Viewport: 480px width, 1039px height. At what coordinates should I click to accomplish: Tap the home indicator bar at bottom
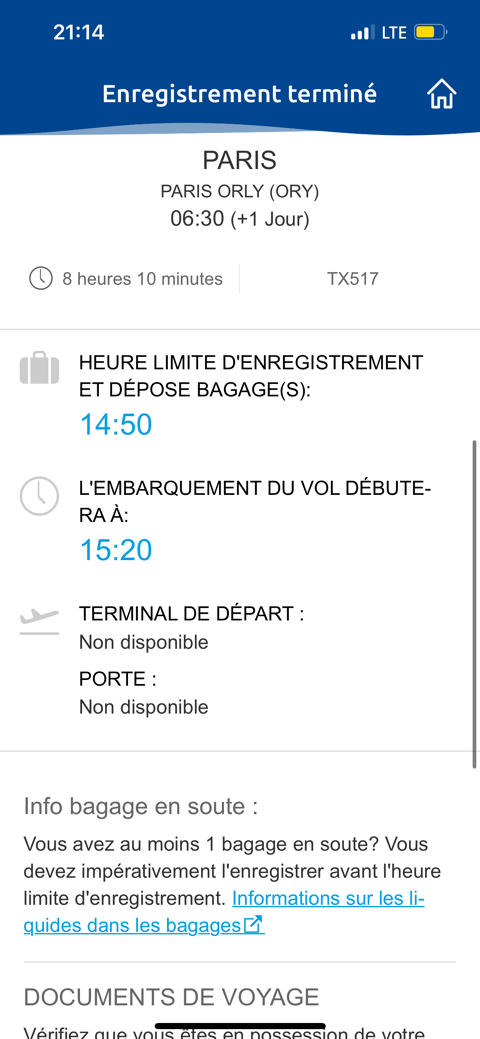(240, 1026)
